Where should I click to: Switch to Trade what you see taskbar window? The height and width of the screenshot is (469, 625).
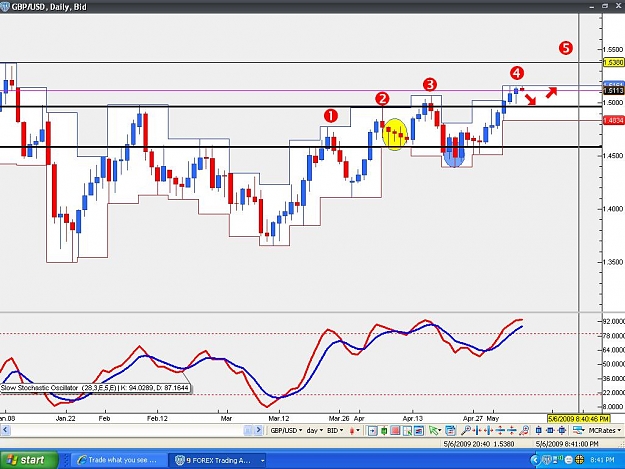(x=119, y=460)
